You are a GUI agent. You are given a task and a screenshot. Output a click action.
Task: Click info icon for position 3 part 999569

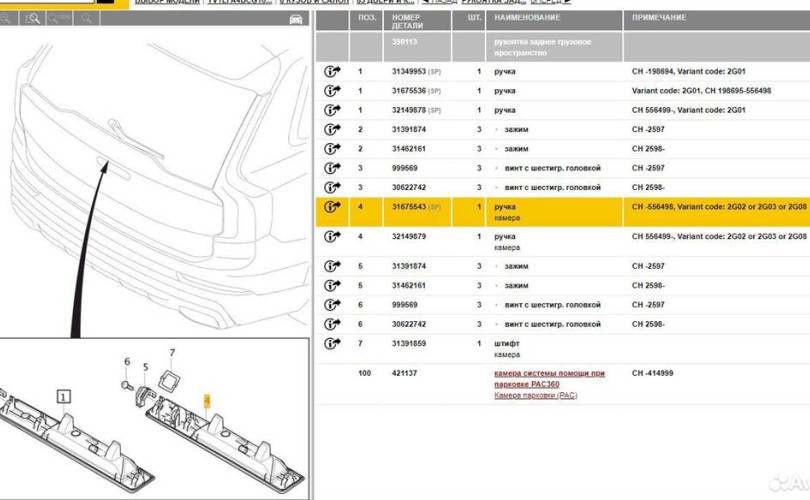[332, 168]
